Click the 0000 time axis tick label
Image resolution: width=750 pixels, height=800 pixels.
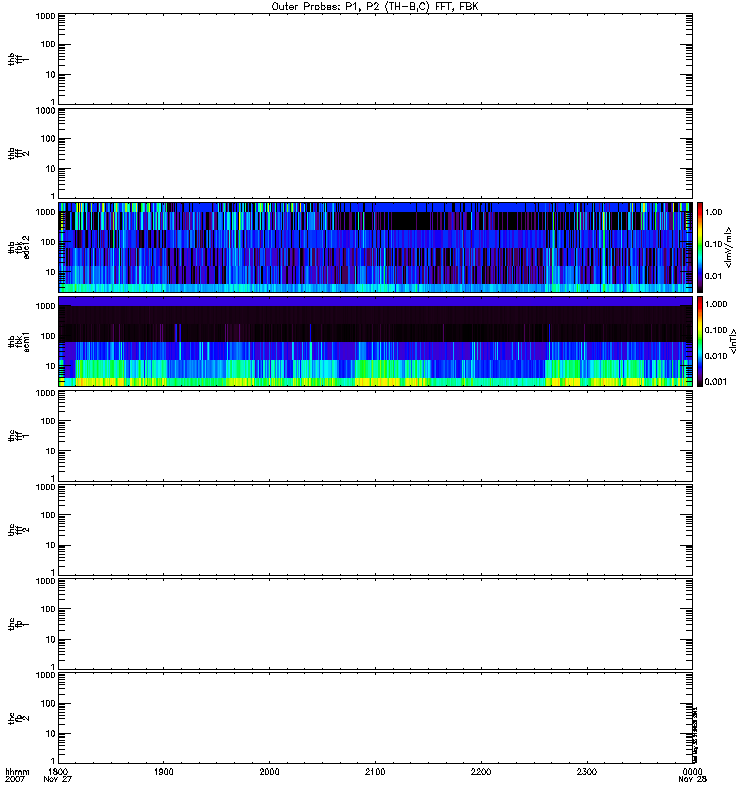[x=691, y=772]
